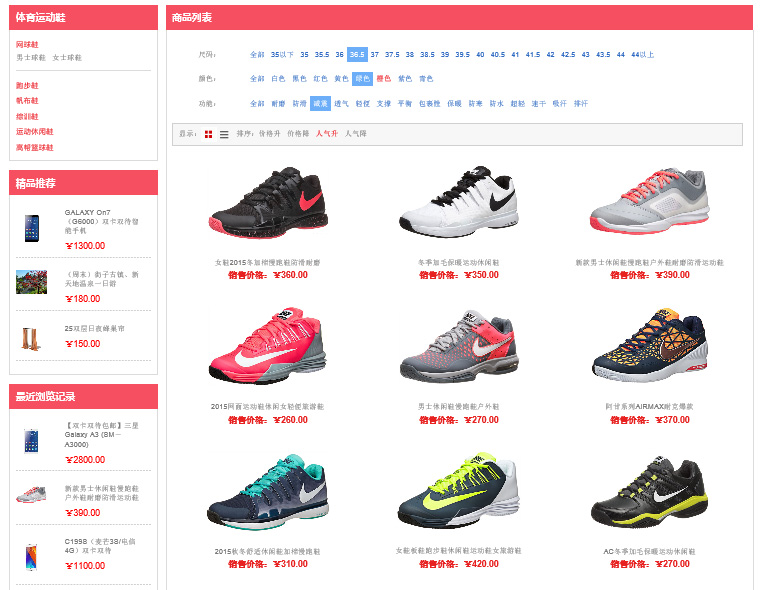
Task: Select 全部 in the 尺码 row
Action: tap(257, 55)
